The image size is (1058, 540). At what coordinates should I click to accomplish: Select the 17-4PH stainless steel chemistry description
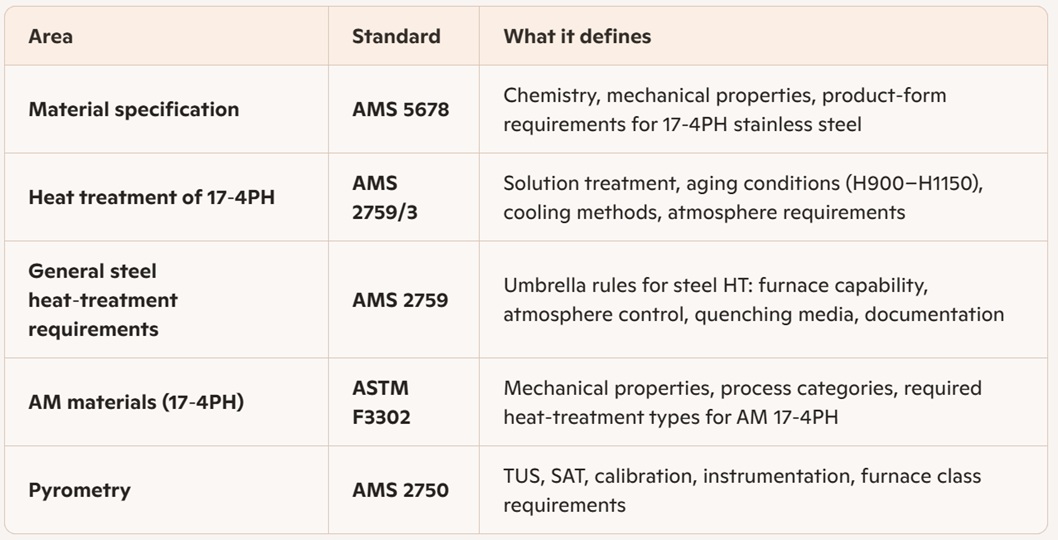coord(725,109)
